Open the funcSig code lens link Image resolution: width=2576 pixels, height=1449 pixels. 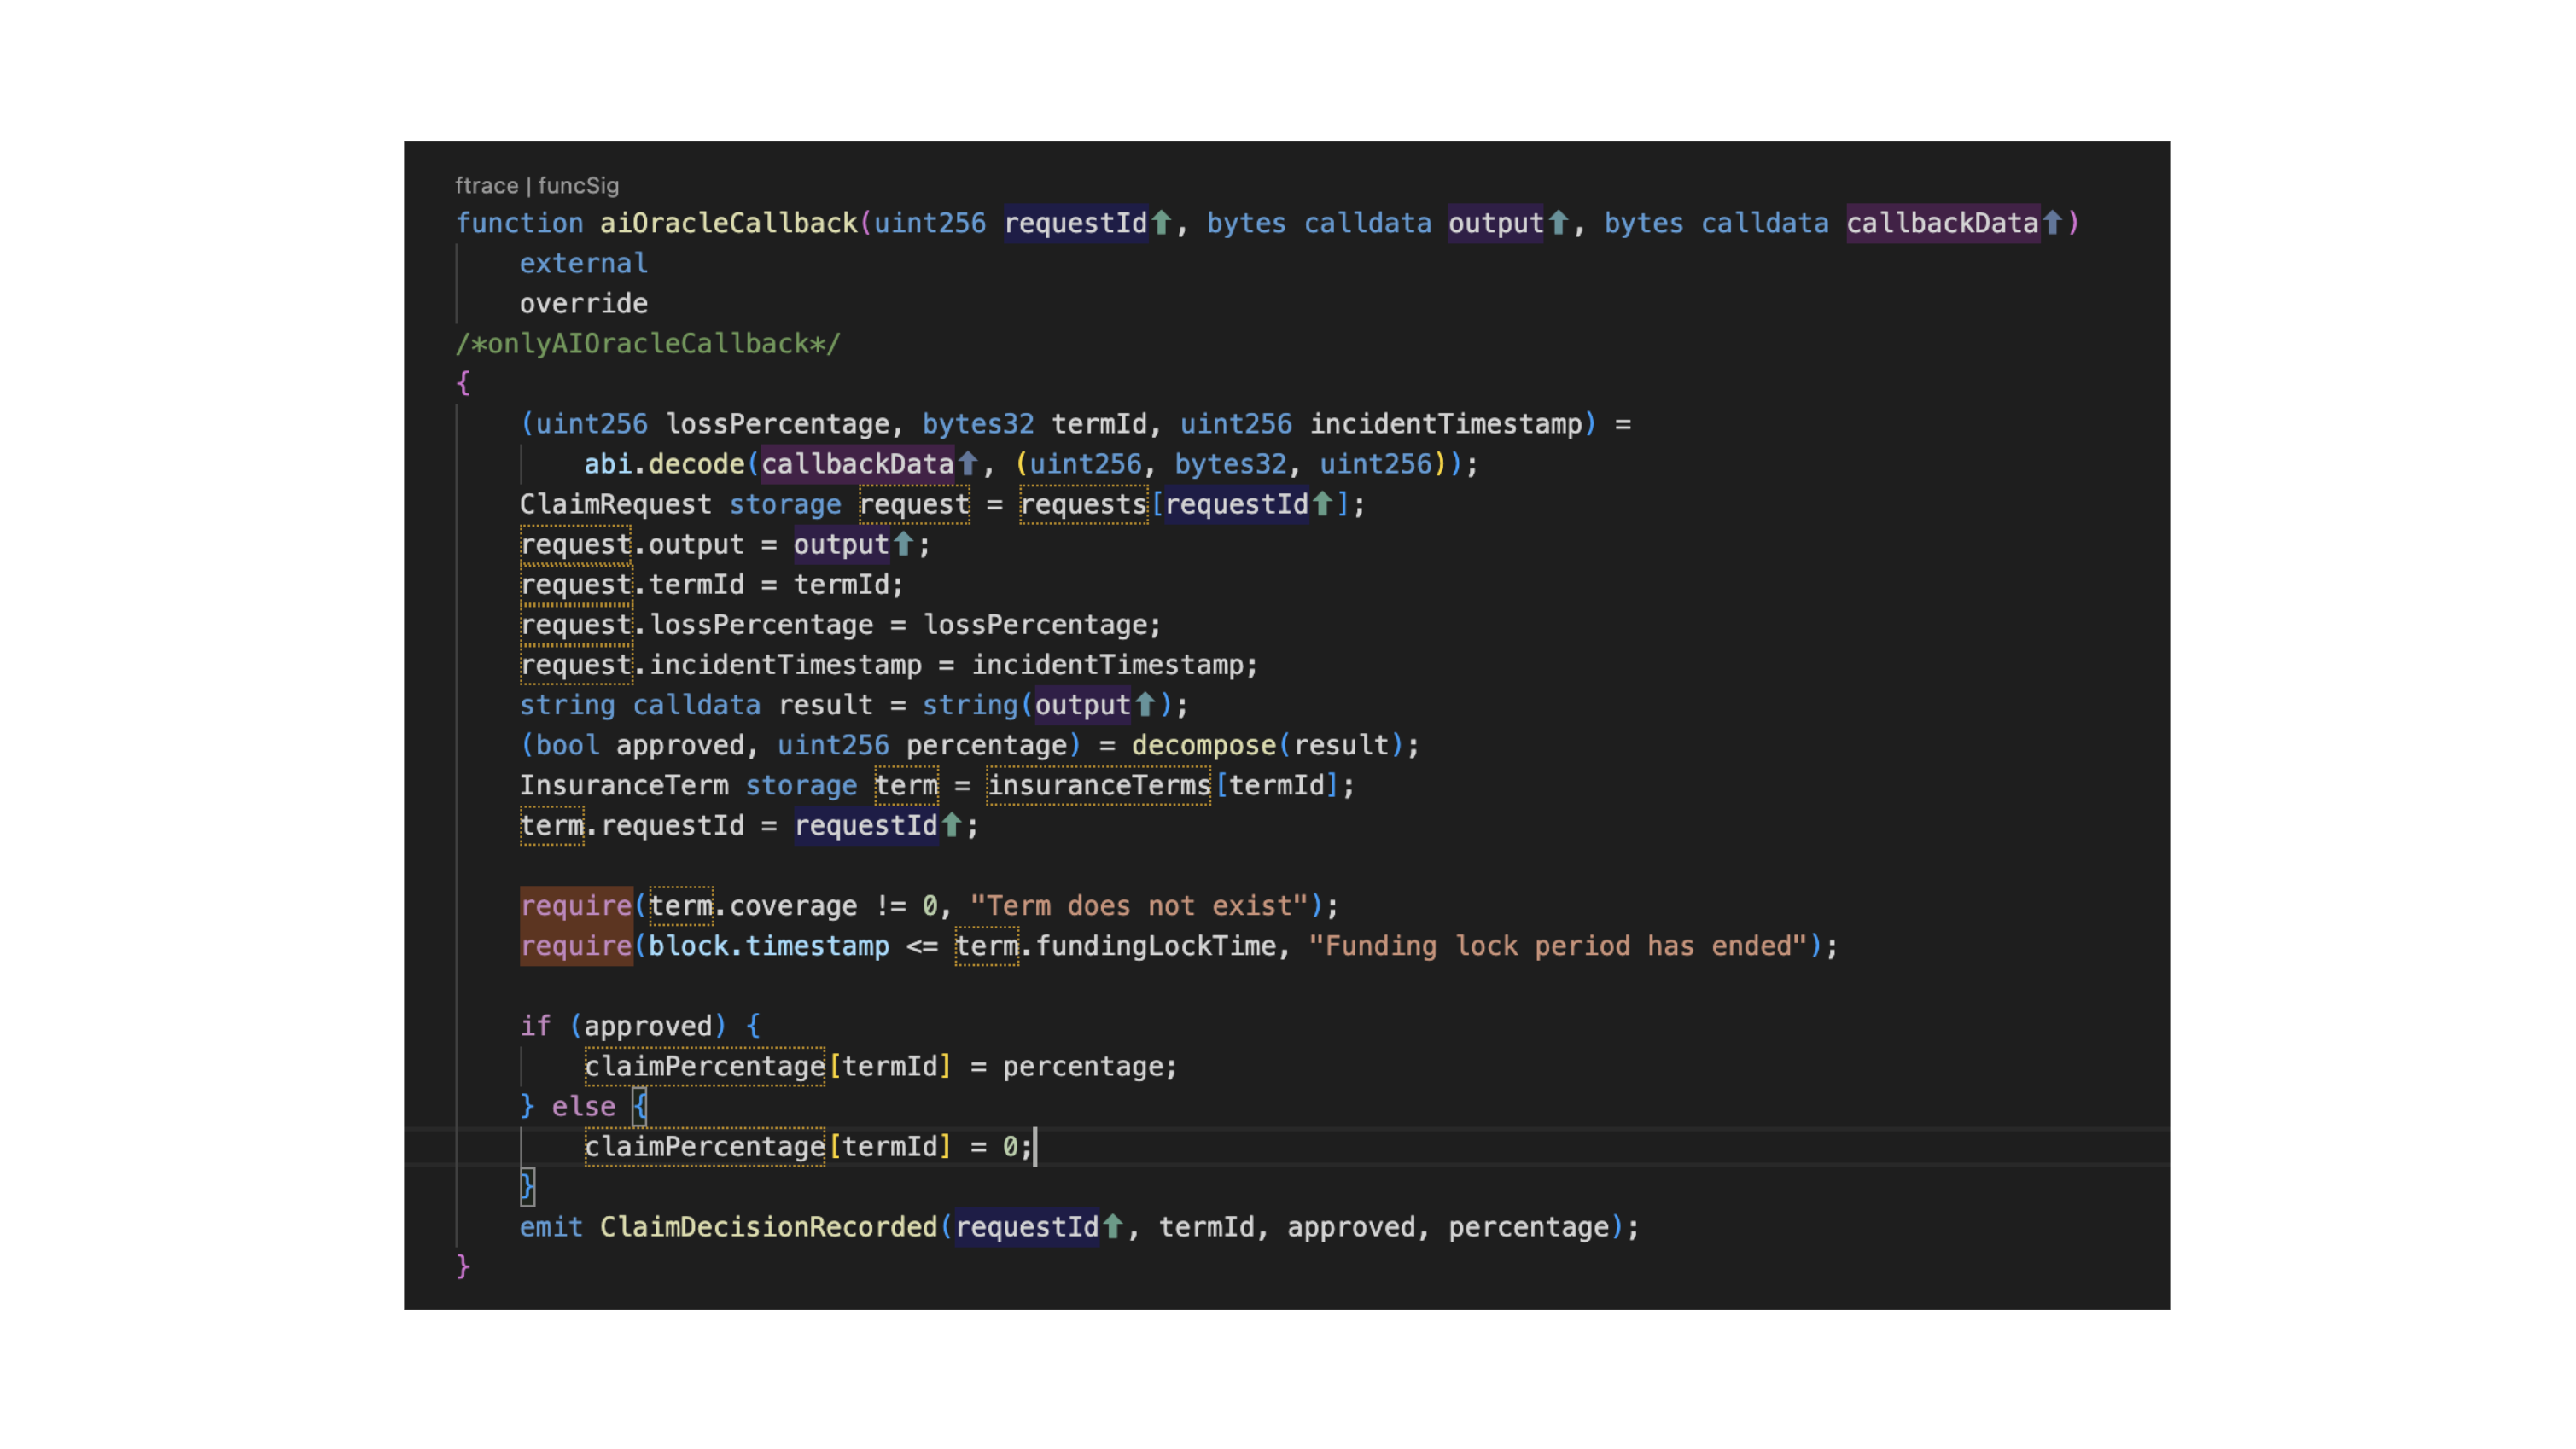point(578,186)
